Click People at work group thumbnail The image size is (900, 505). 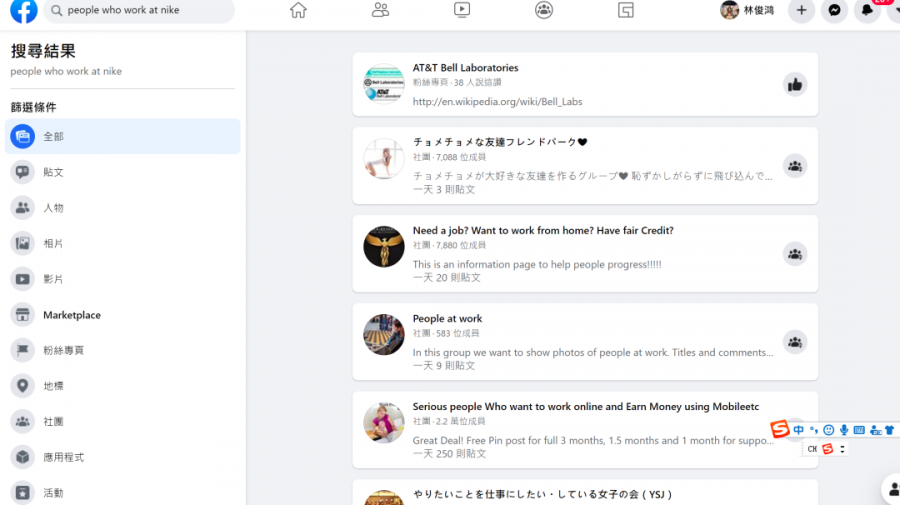[384, 335]
